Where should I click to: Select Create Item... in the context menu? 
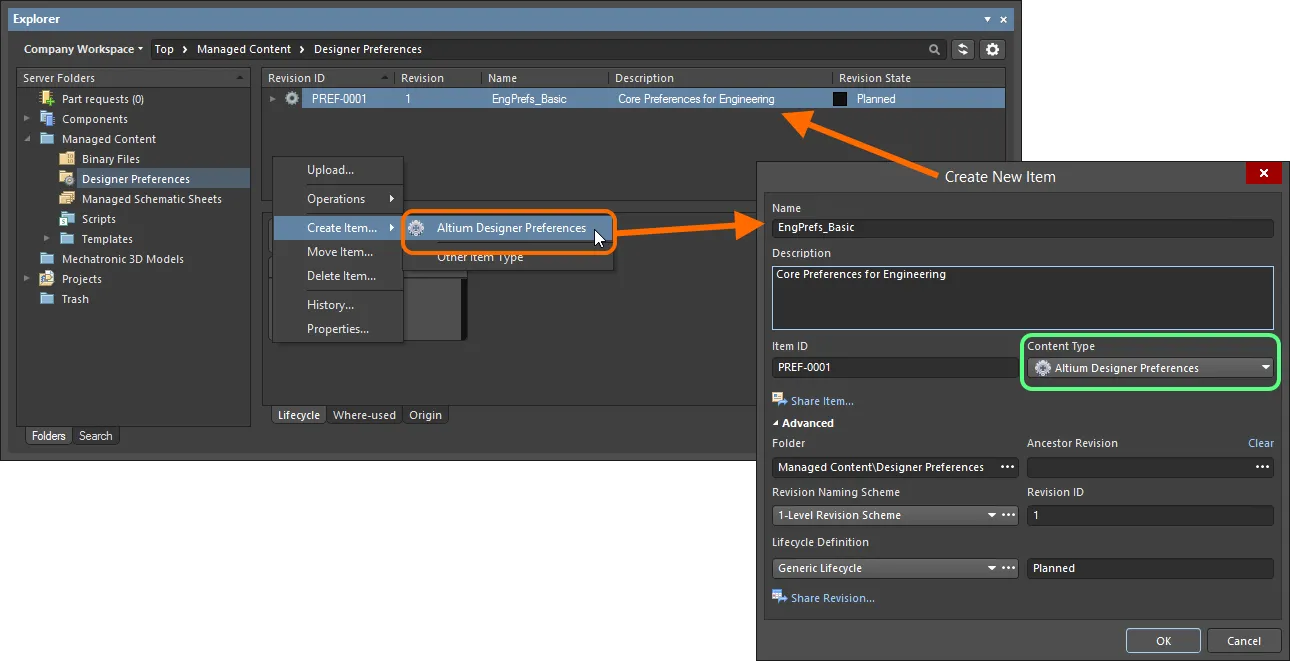[x=337, y=228]
